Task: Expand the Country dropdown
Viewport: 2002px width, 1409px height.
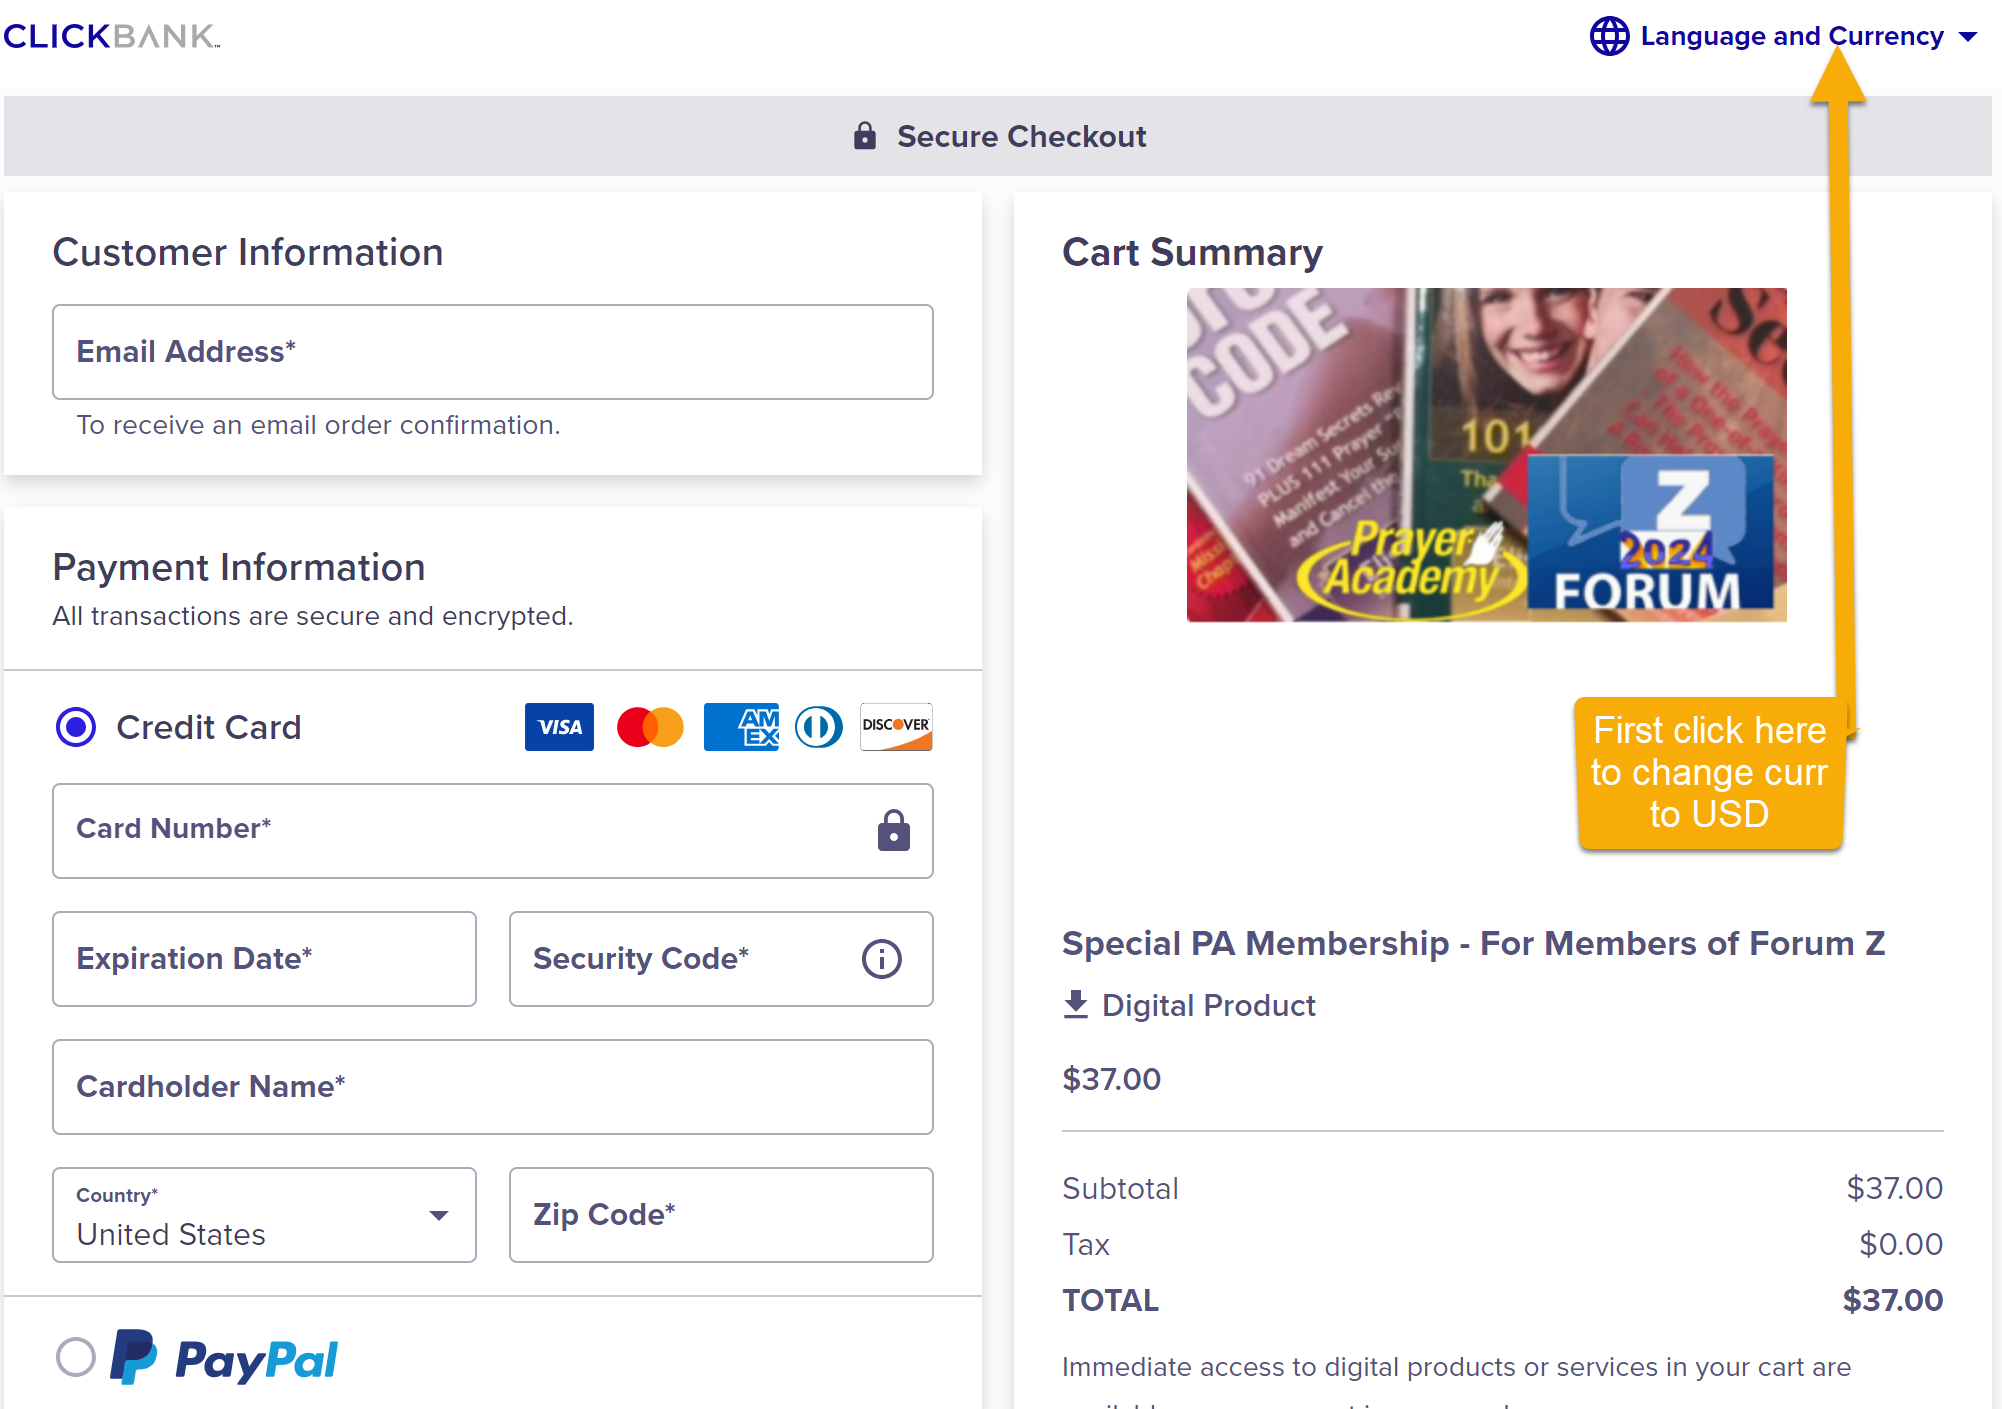Action: click(264, 1215)
